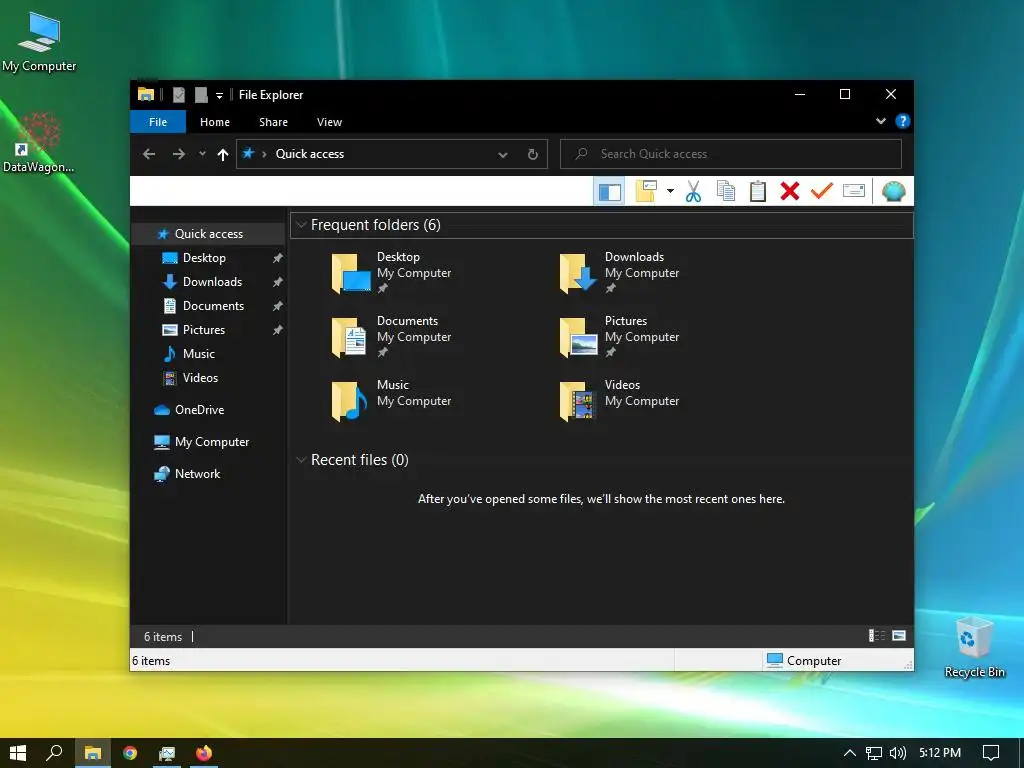
Task: Select the Pictures folder in Frequent folders
Action: (619, 337)
